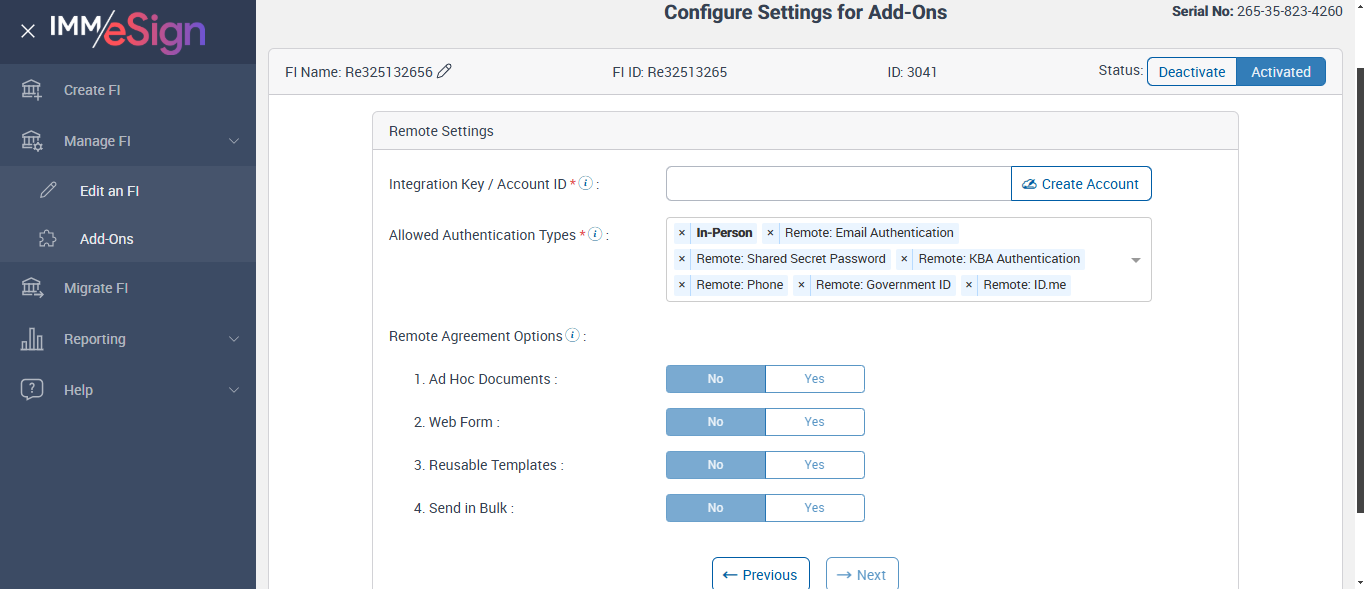The image size is (1366, 589).
Task: Remove the Remote: Phone tag
Action: (682, 285)
